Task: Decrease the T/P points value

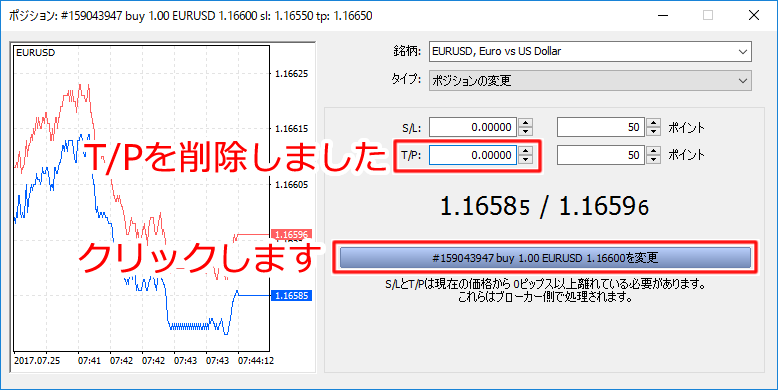Action: tap(654, 160)
